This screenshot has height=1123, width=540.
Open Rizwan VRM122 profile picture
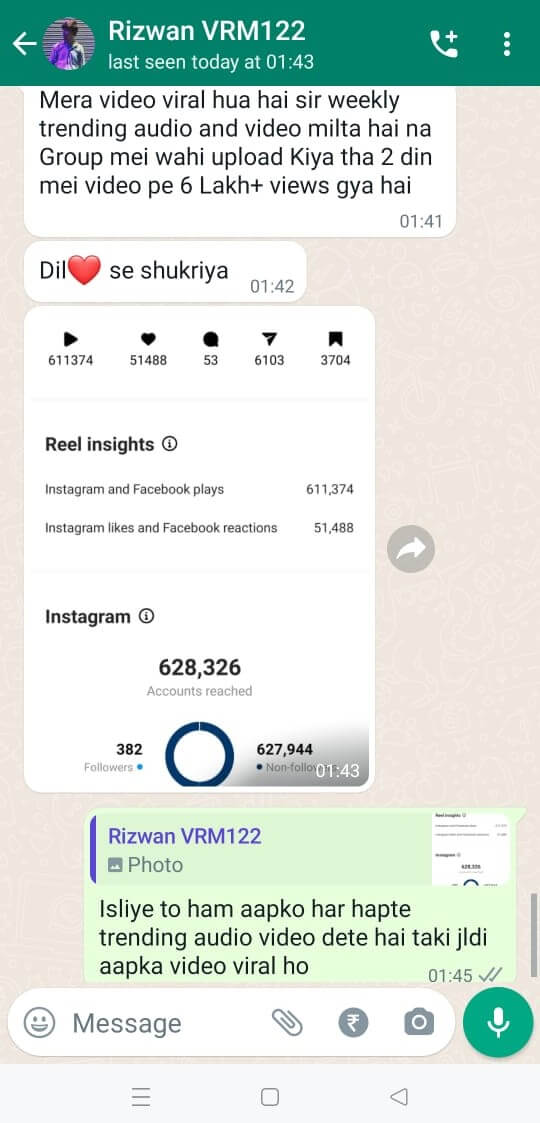click(x=69, y=44)
